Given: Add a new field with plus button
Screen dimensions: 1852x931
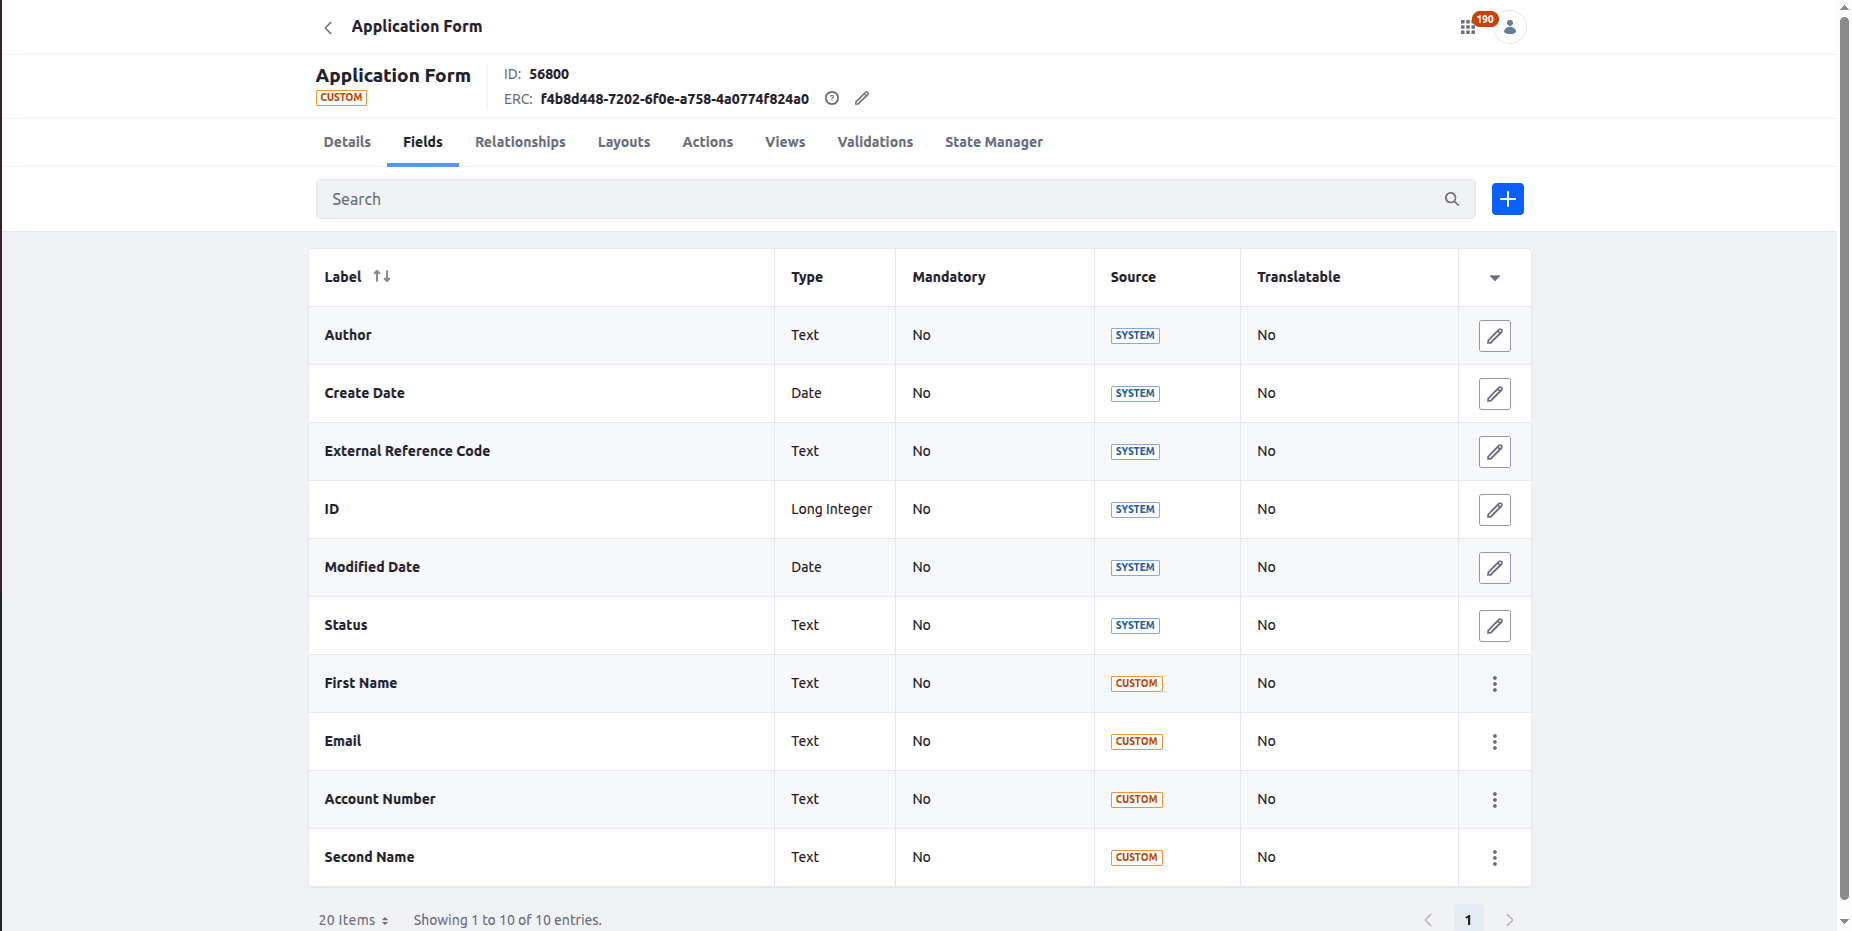Looking at the screenshot, I should click(x=1508, y=199).
